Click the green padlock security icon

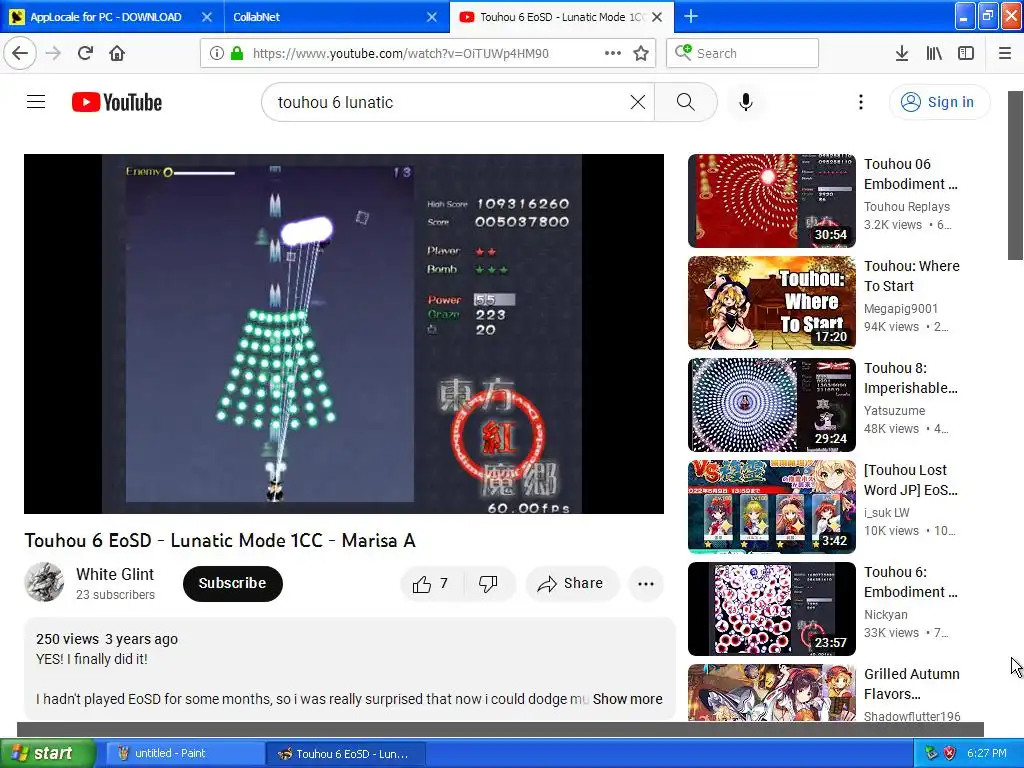(x=237, y=53)
